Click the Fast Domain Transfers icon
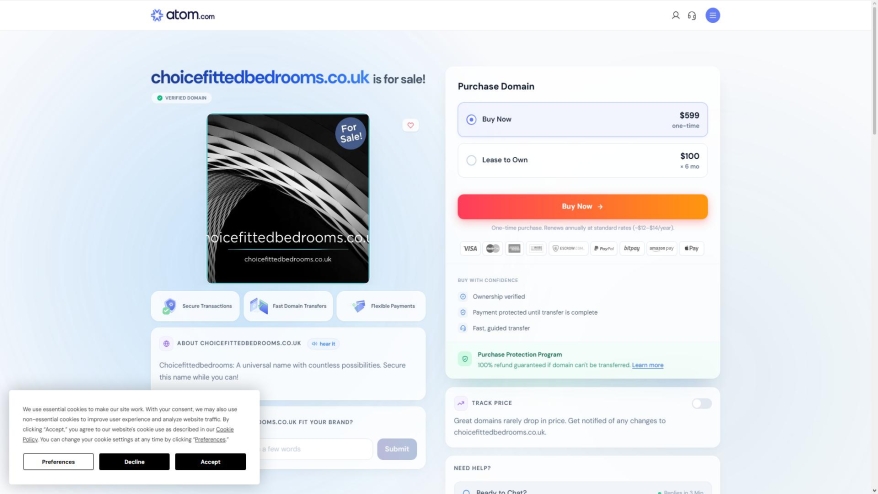 point(259,306)
